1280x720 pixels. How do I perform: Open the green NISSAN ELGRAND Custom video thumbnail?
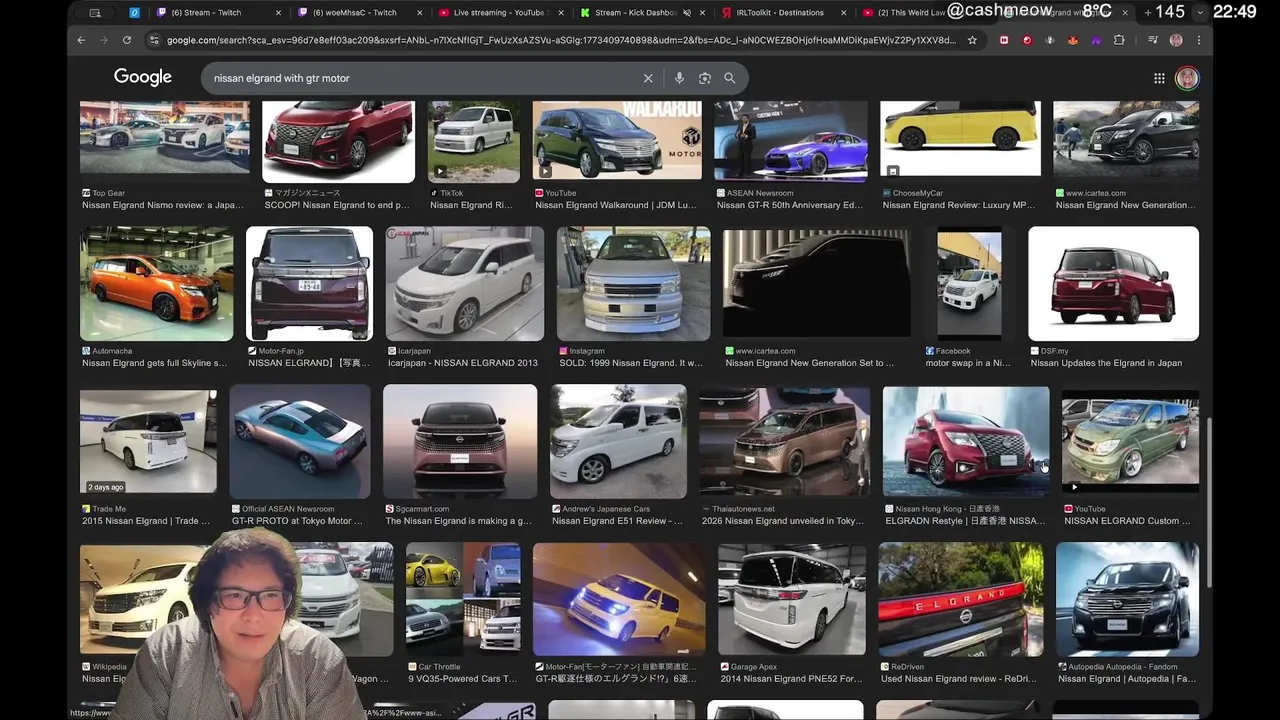1130,441
